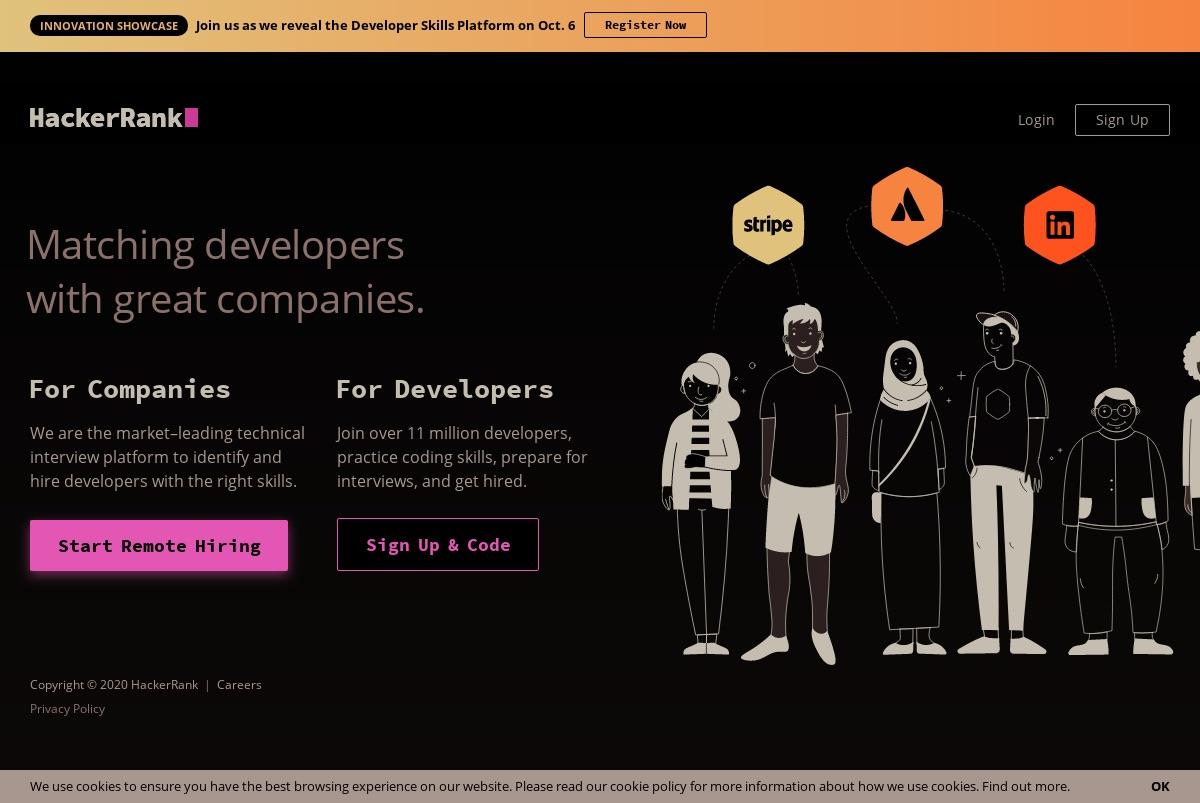The height and width of the screenshot is (803, 1200).
Task: Click the Sign Up button in header
Action: point(1122,120)
